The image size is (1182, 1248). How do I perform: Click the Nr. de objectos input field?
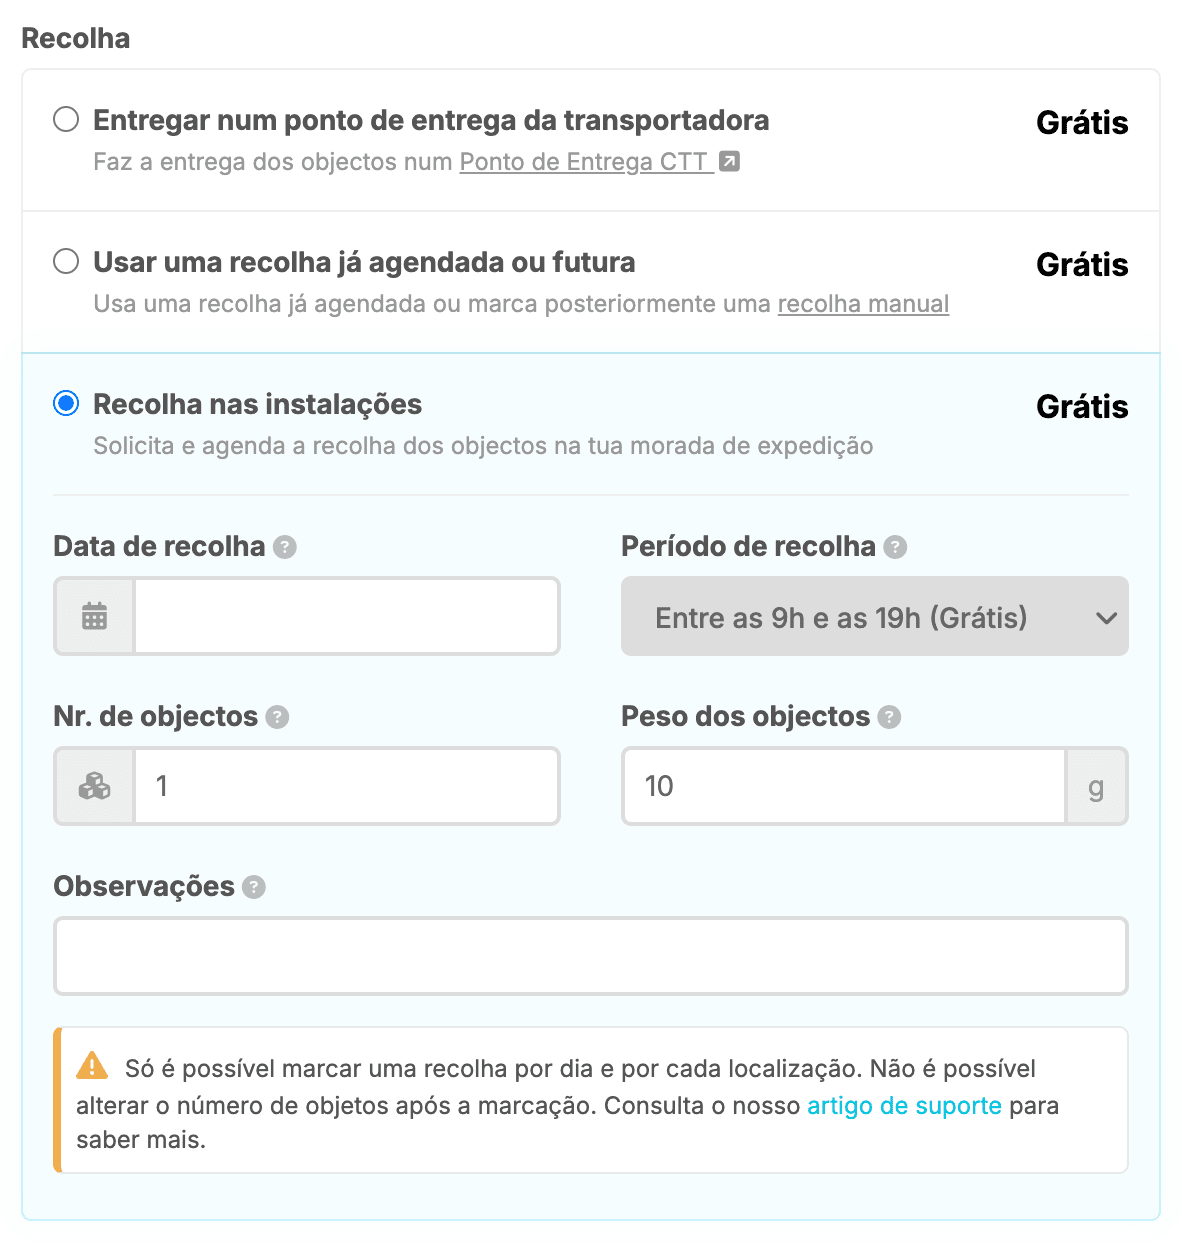[x=346, y=786]
